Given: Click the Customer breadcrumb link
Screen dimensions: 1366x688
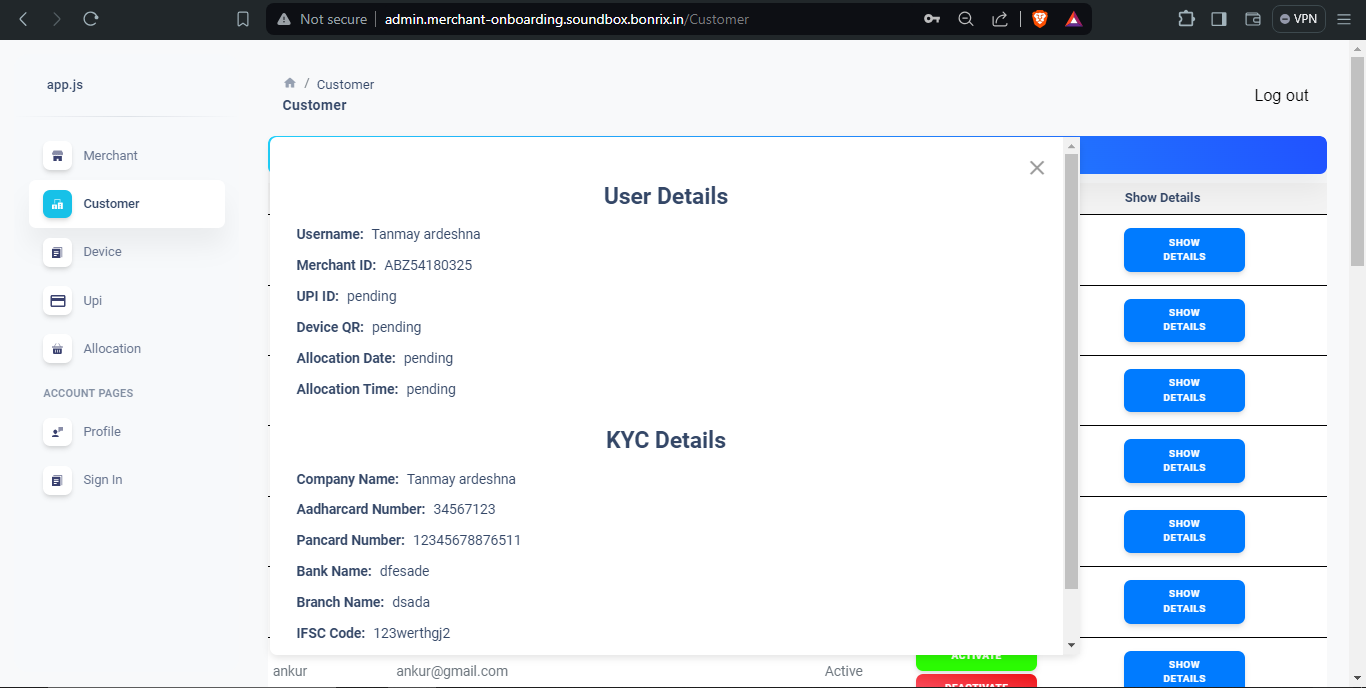Looking at the screenshot, I should [345, 84].
